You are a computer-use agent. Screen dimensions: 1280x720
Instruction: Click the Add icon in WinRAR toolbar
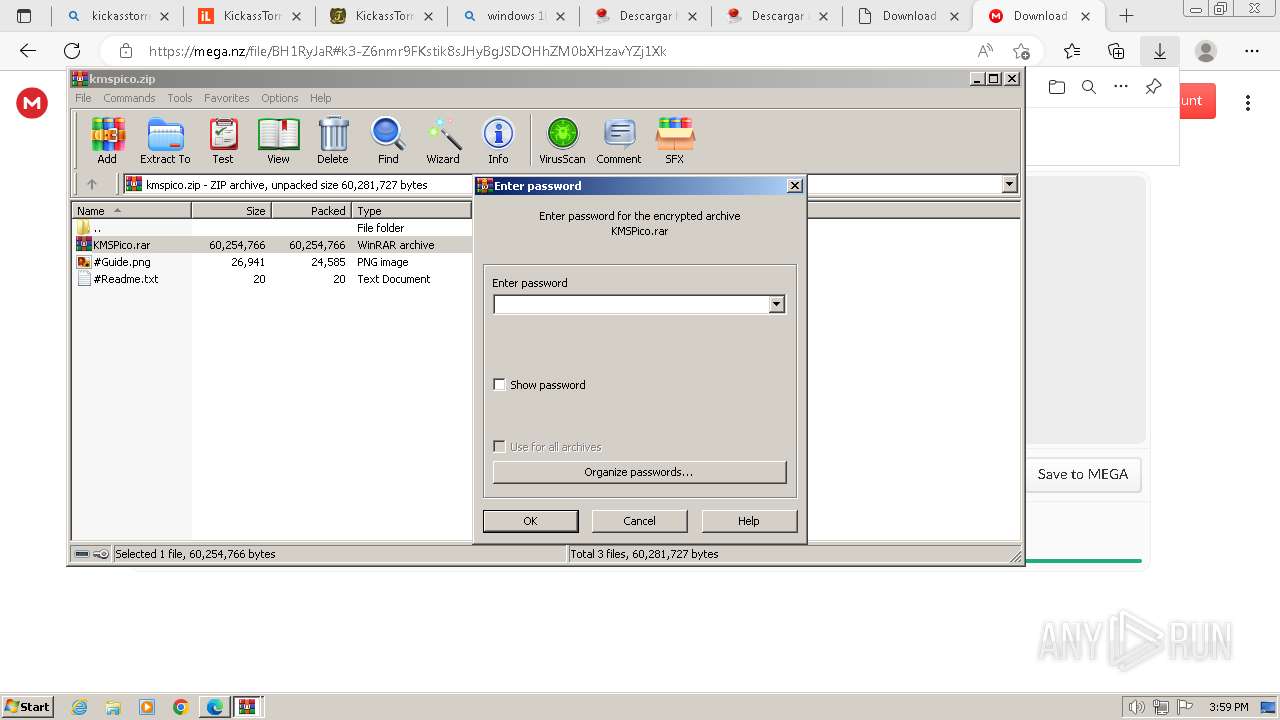tap(107, 141)
